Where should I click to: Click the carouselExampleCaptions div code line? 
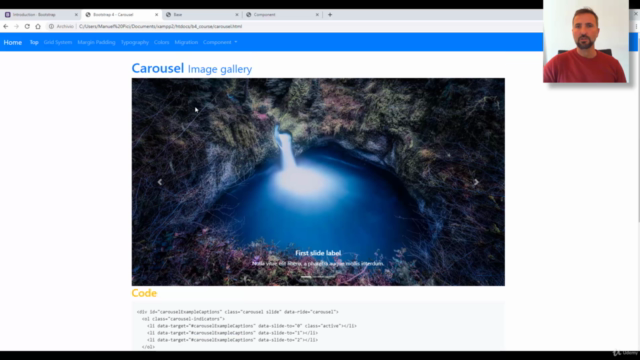238,312
